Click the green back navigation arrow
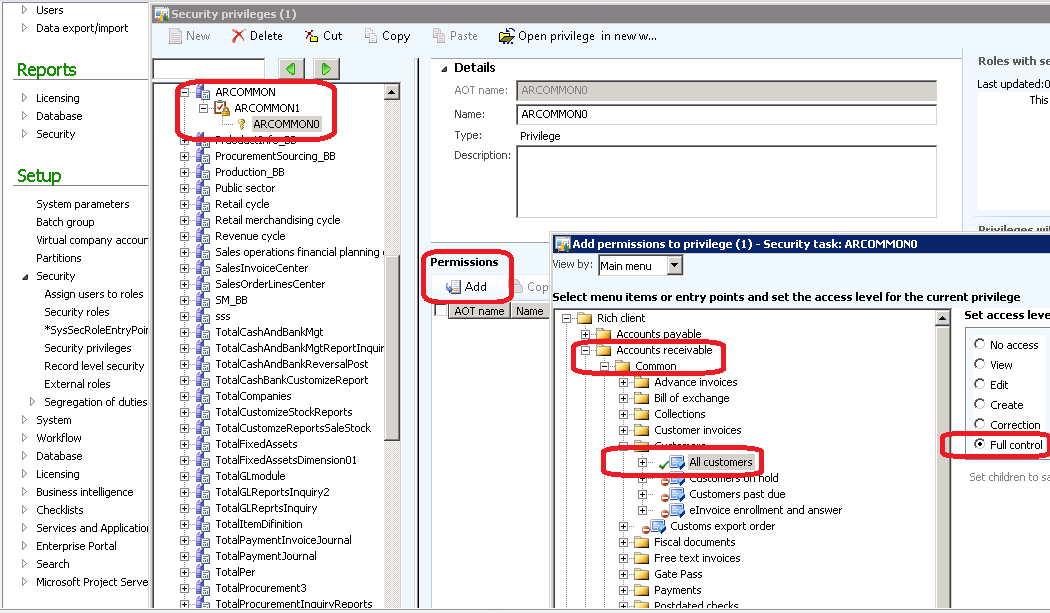The height and width of the screenshot is (613, 1050). tap(291, 68)
